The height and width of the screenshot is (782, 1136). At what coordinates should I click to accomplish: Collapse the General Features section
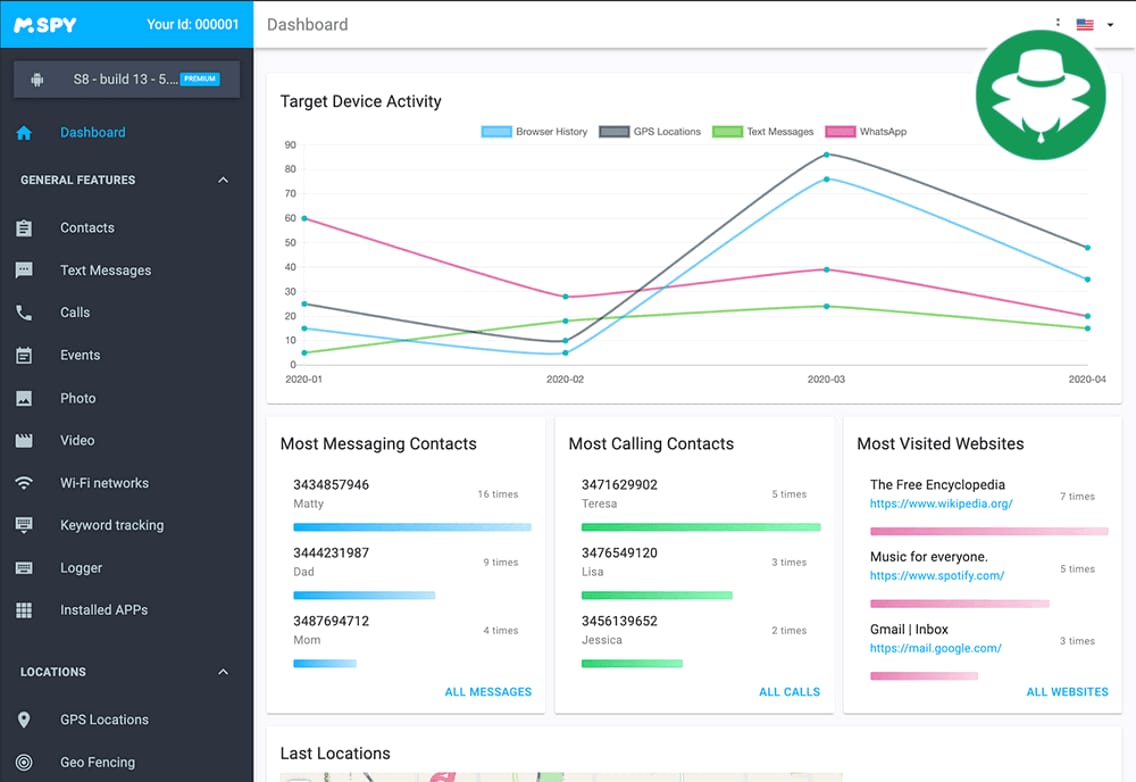pos(223,180)
